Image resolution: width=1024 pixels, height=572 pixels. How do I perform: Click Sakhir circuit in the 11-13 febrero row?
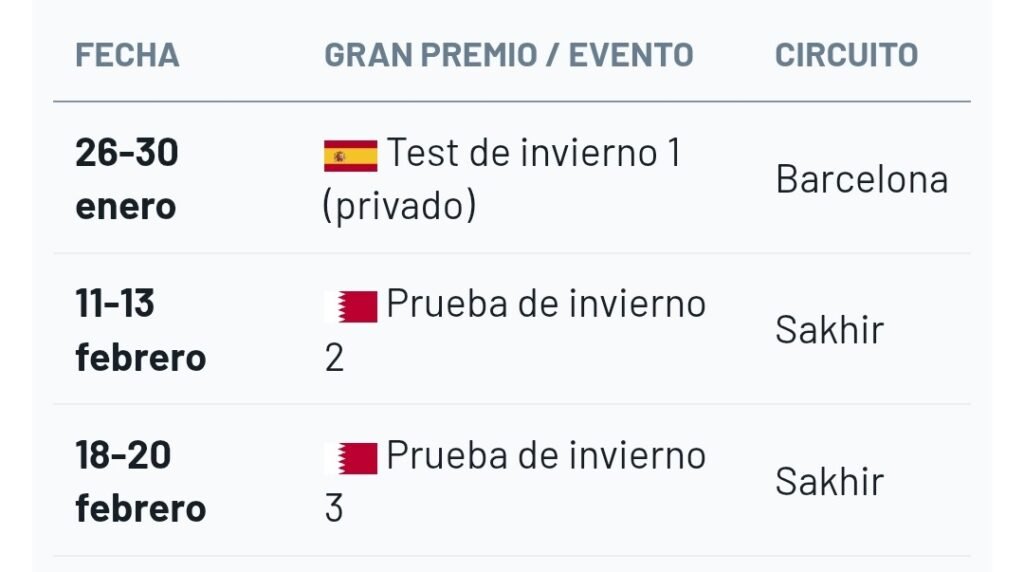pos(829,331)
